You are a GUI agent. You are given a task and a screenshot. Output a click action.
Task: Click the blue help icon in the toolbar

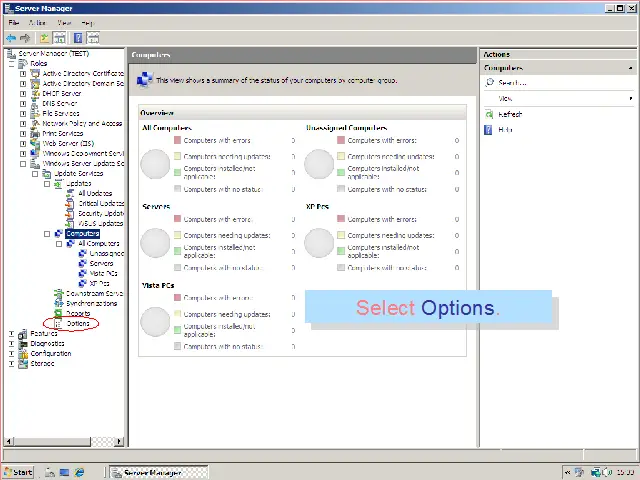pos(78,38)
